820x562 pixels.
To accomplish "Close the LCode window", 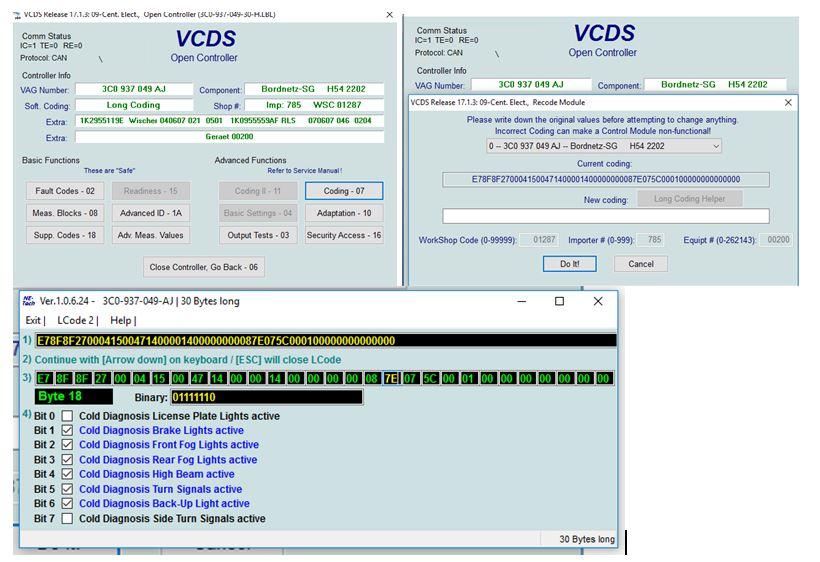I will [598, 301].
